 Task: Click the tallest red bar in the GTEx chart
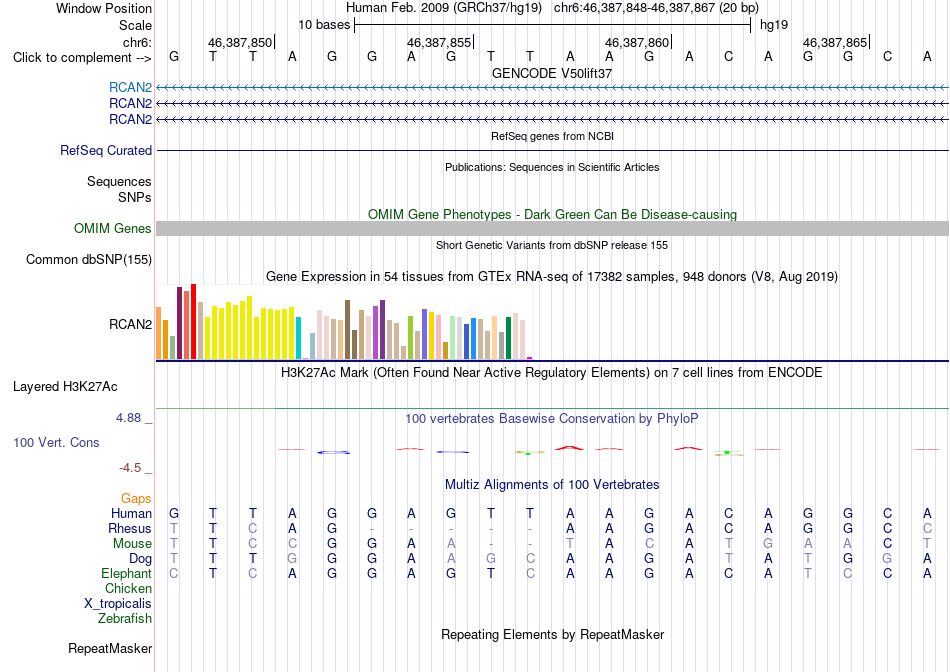click(x=194, y=322)
